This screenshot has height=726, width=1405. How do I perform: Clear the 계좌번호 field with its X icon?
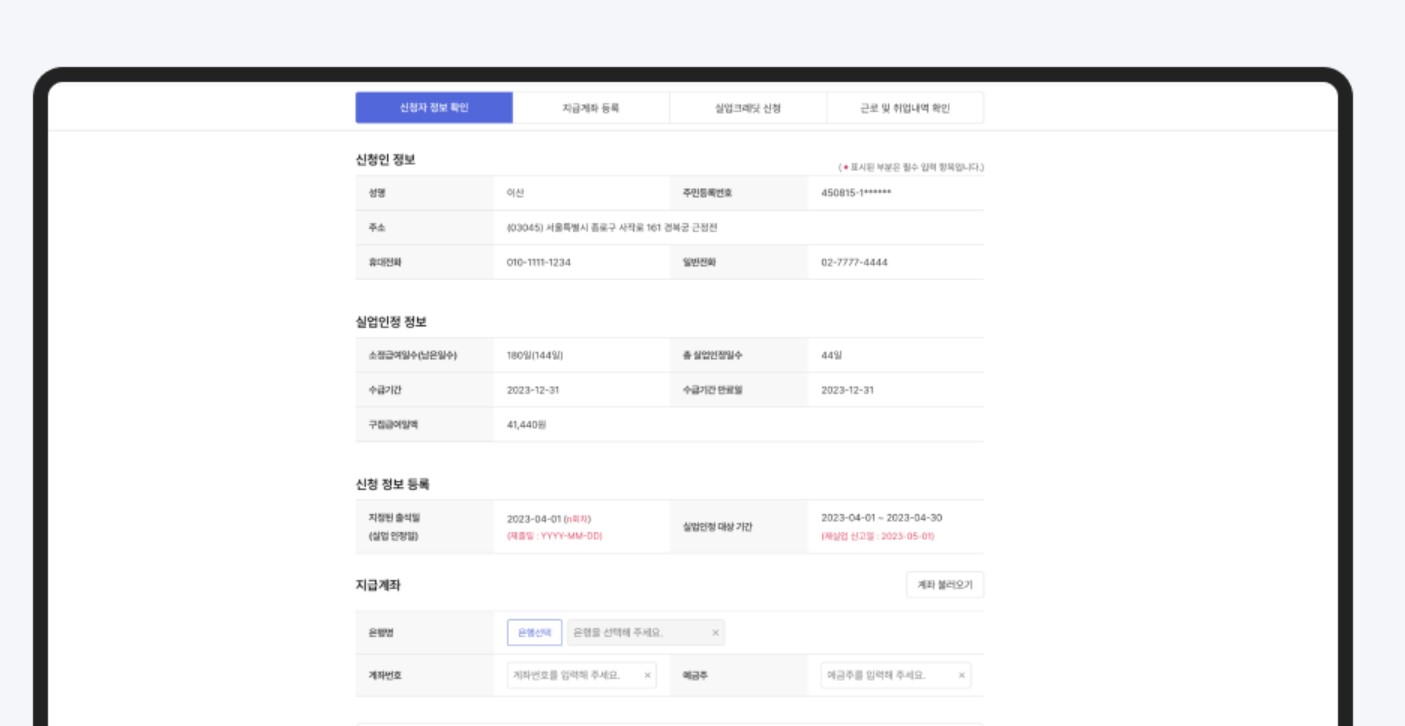(647, 675)
